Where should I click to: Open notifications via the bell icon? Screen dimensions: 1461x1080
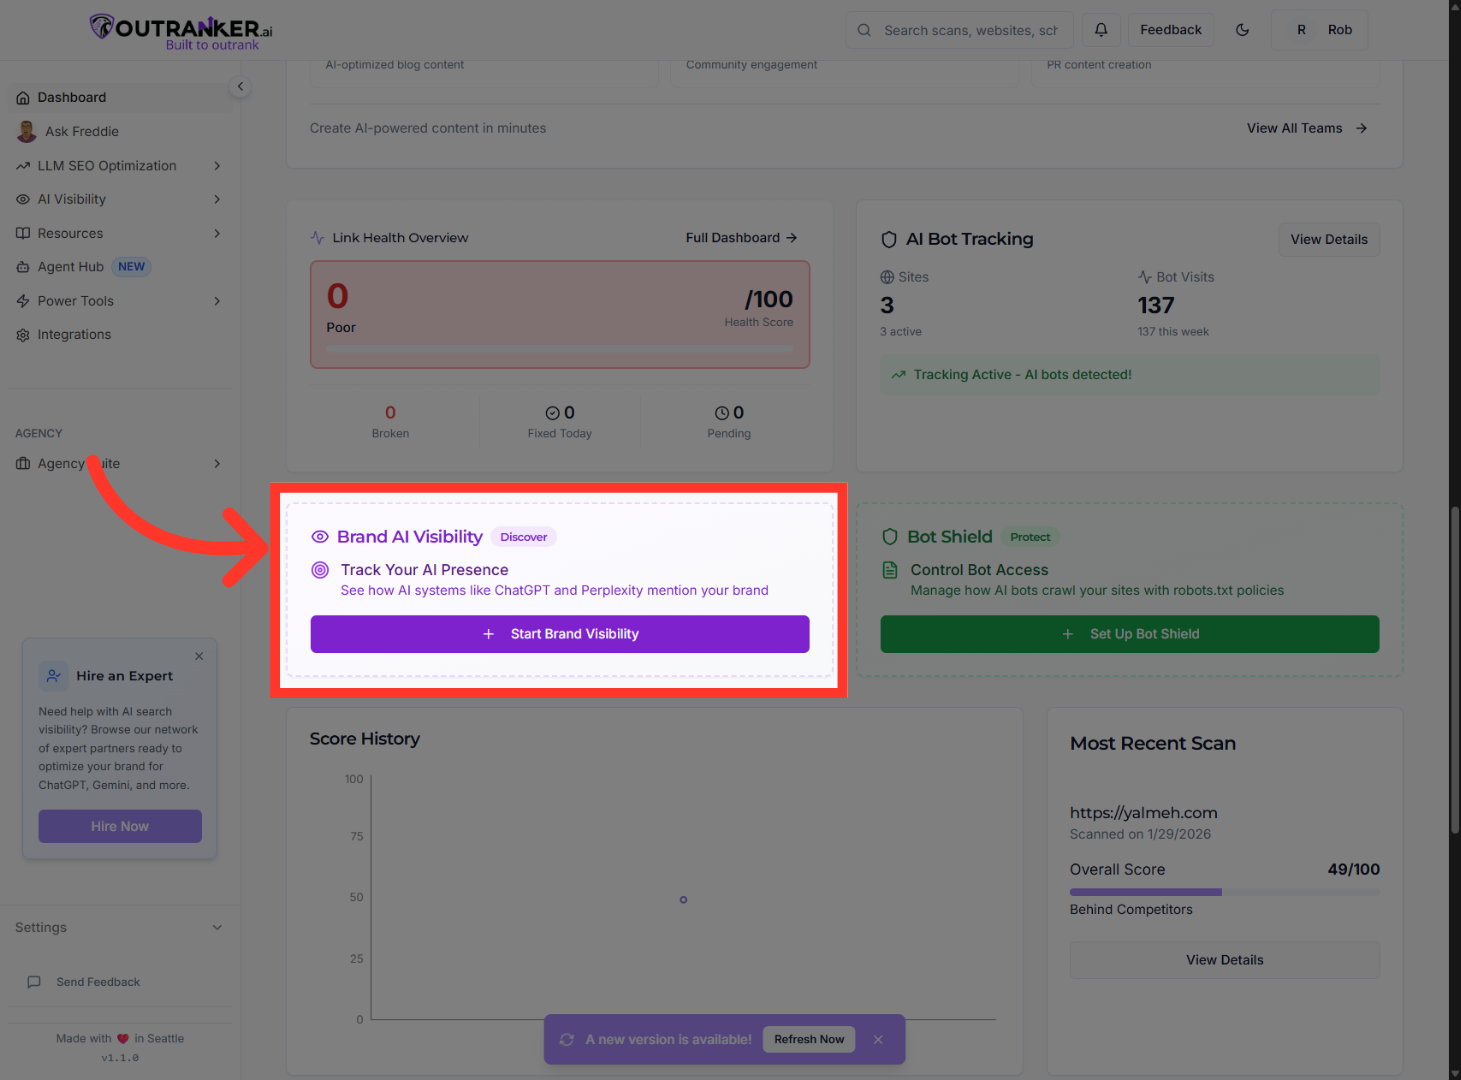(x=1101, y=30)
